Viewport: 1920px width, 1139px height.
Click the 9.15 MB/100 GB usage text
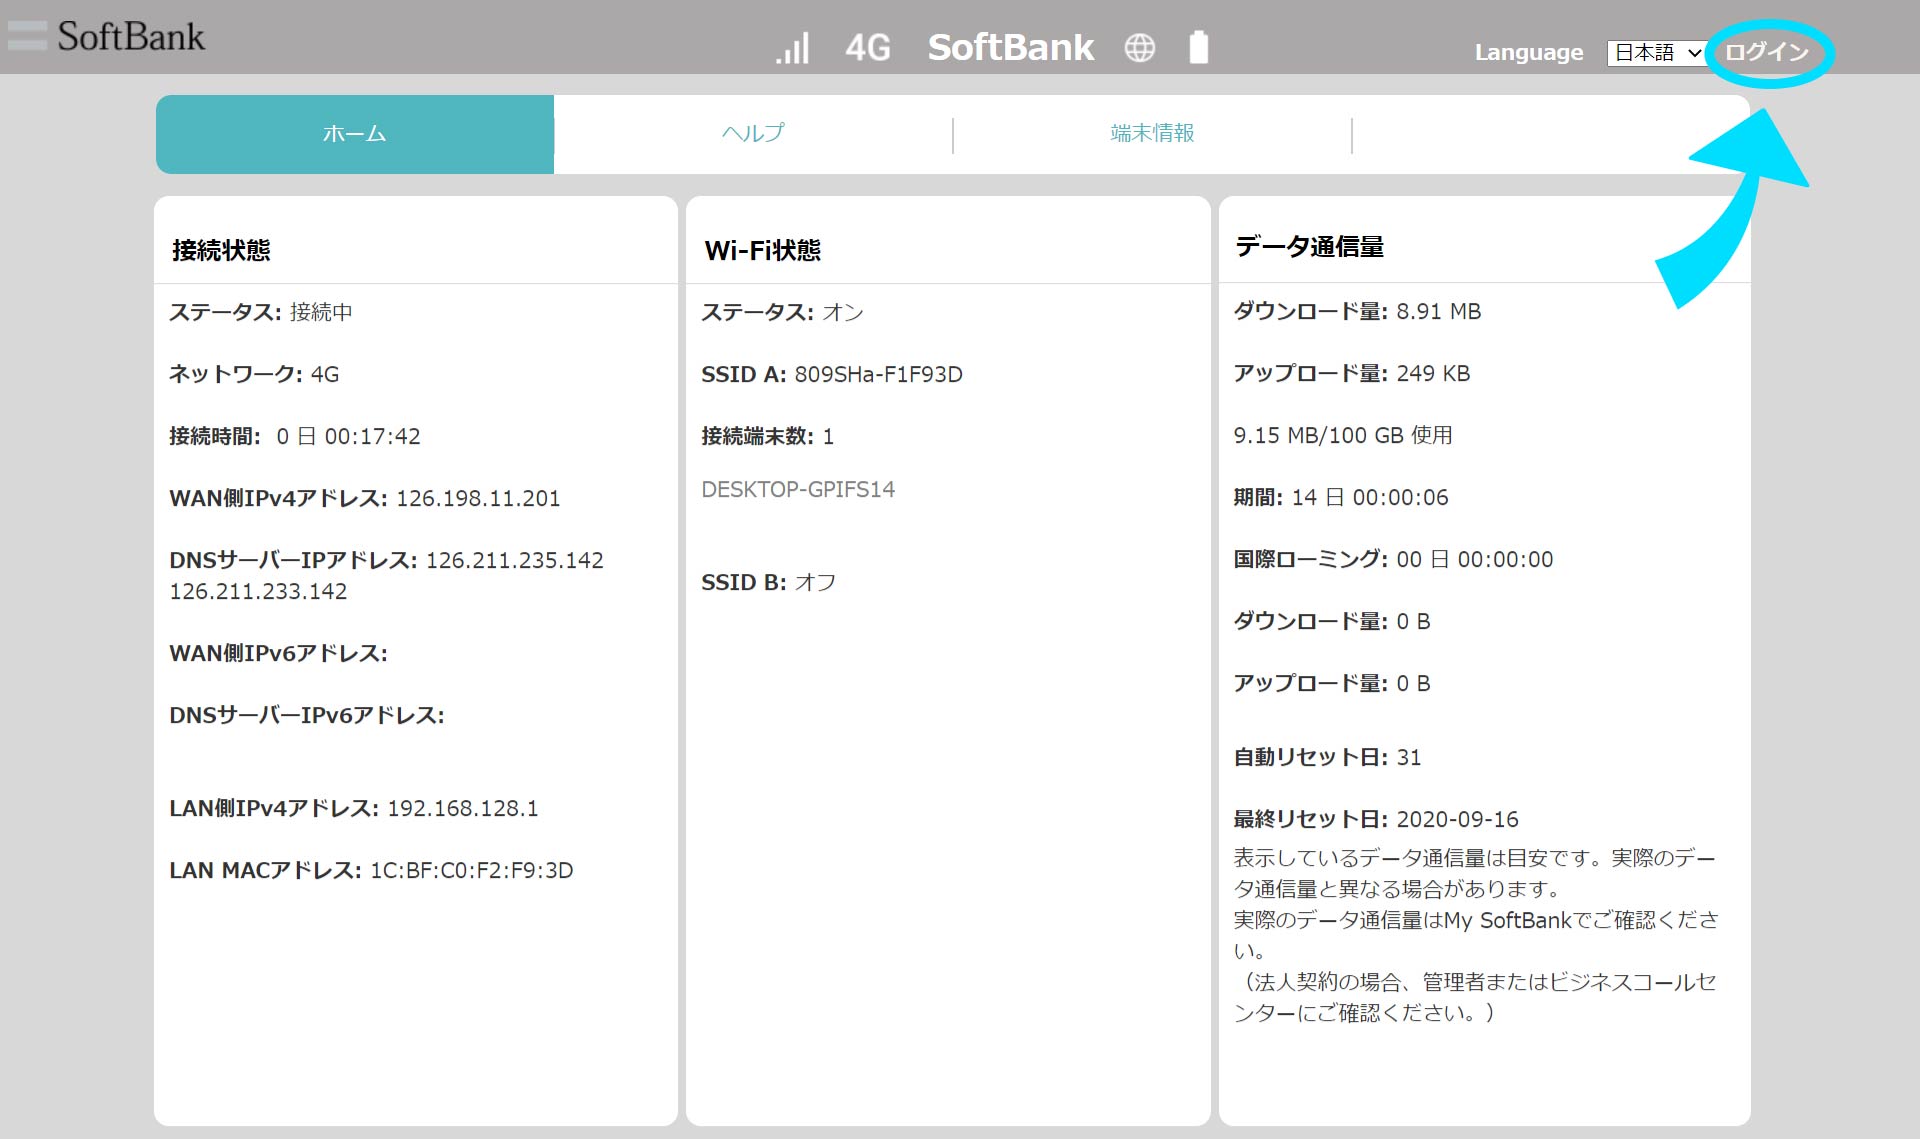point(1342,436)
